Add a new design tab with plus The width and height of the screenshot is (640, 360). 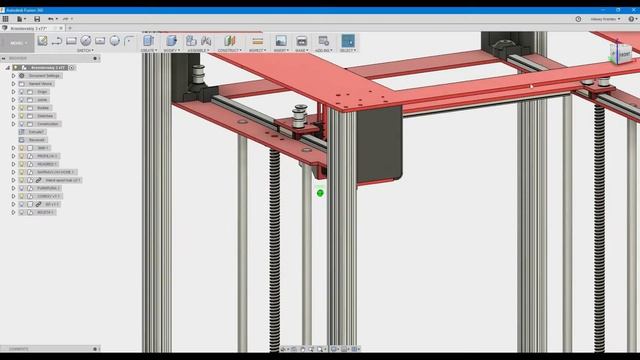(70, 28)
